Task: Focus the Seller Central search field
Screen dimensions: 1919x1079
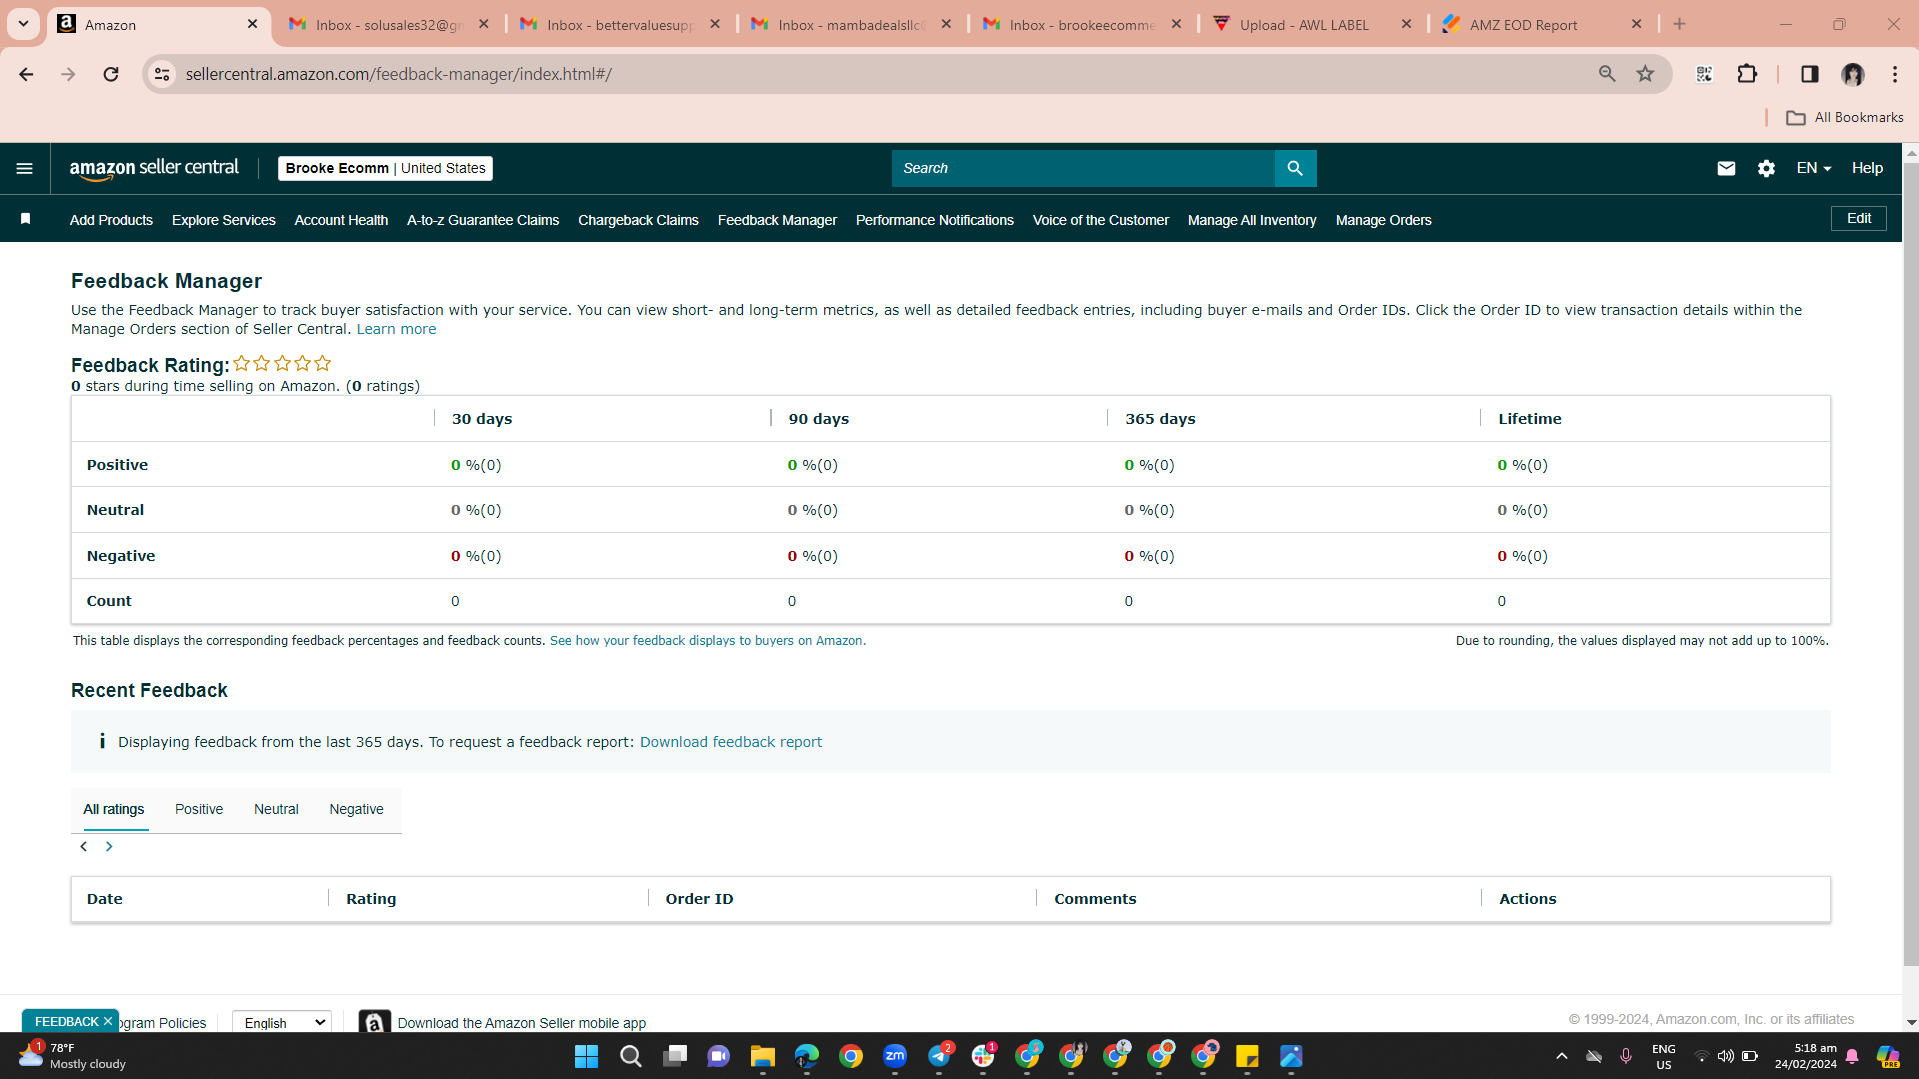Action: 1083,168
